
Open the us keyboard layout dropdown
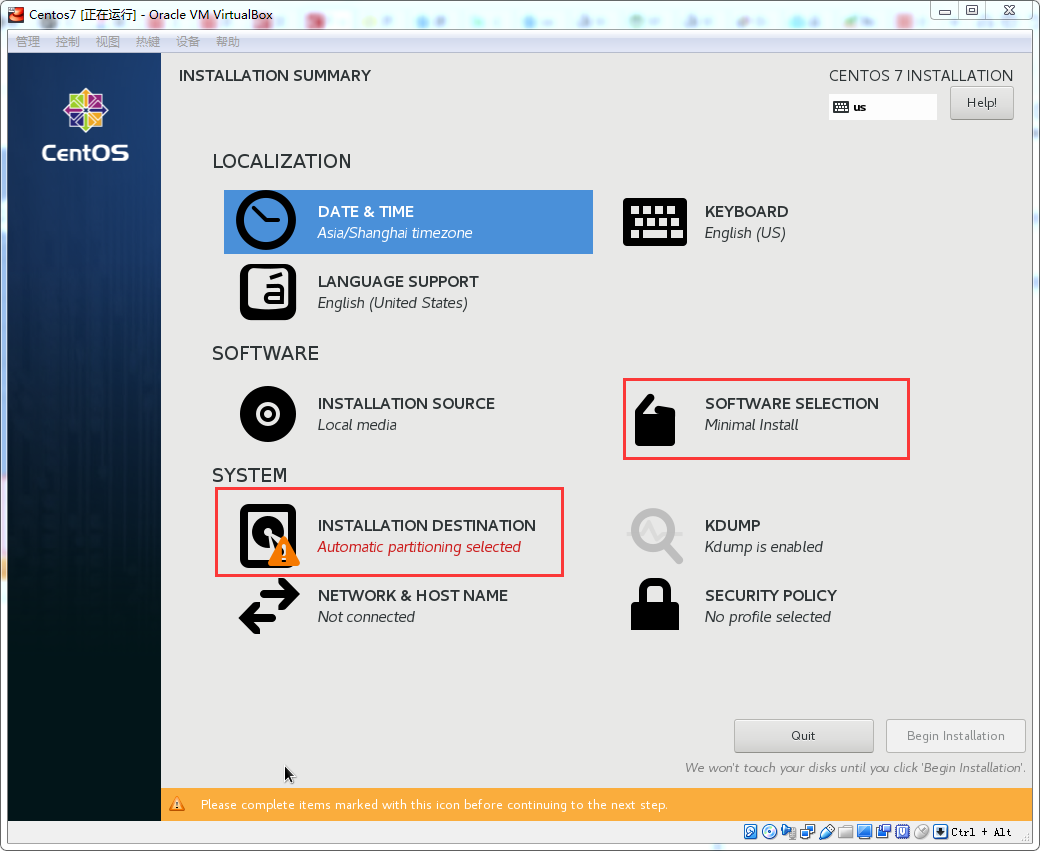point(882,107)
